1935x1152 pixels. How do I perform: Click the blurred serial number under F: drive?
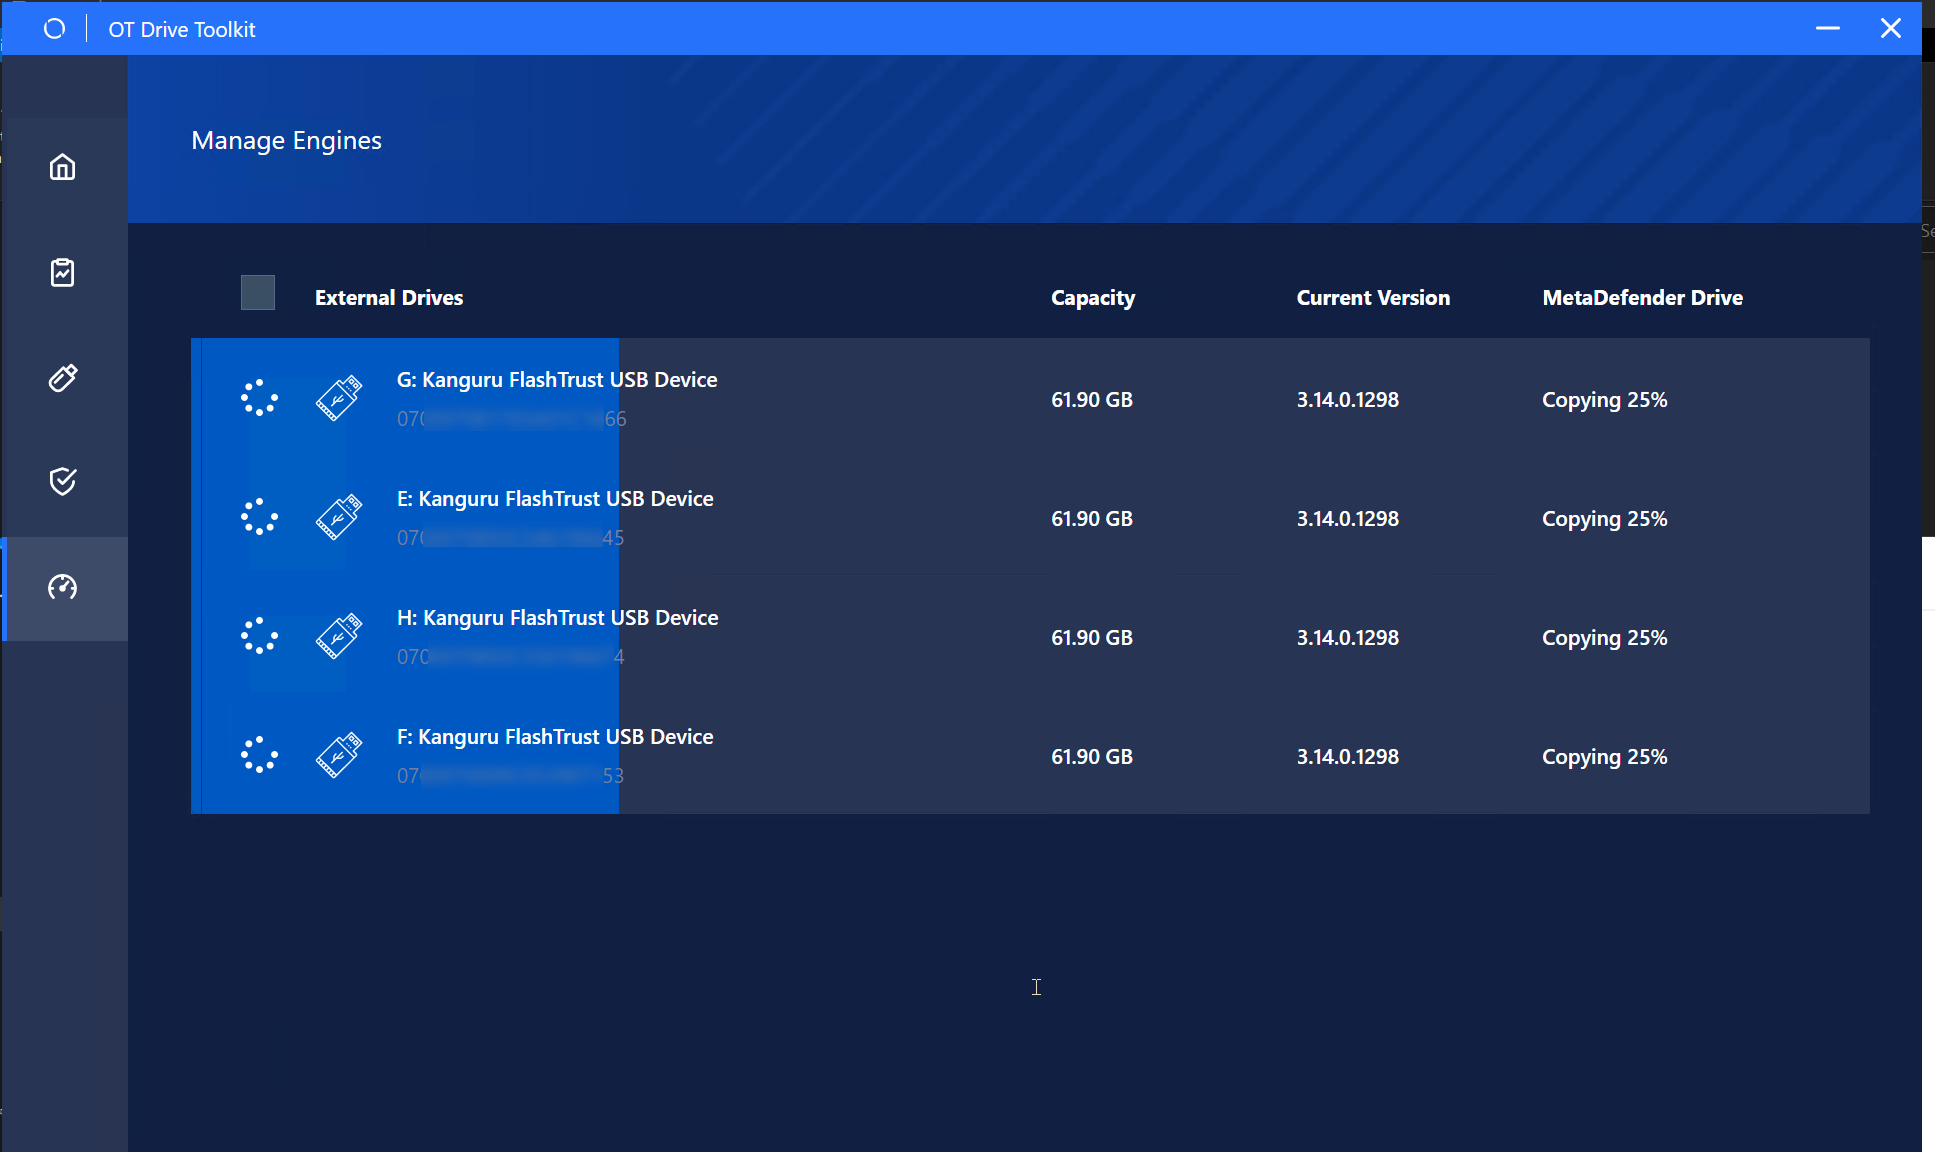[511, 776]
